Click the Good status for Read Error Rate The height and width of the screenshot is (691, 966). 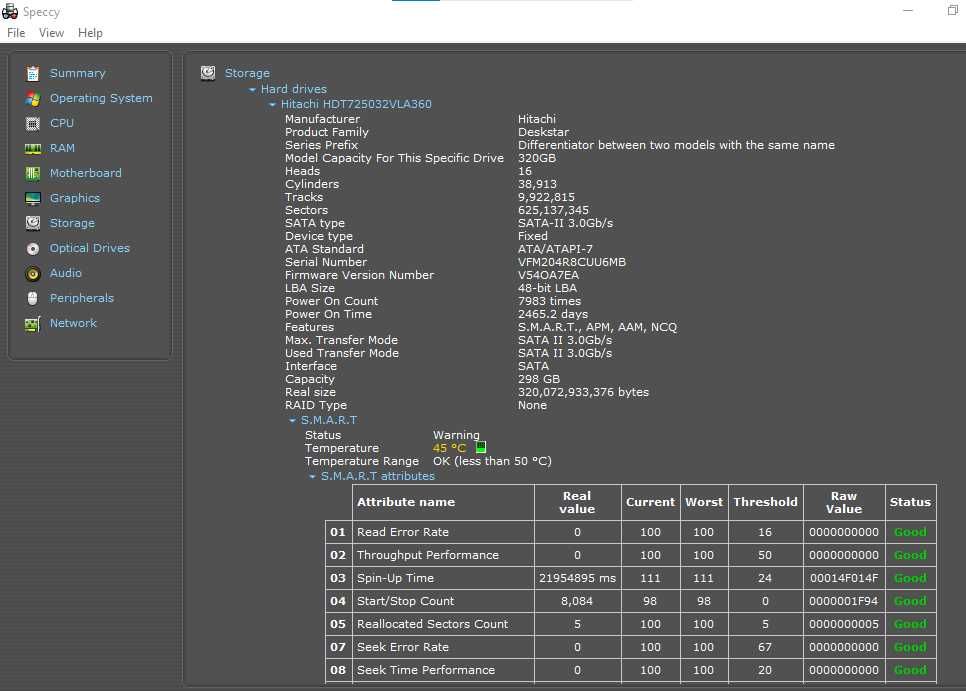(911, 532)
